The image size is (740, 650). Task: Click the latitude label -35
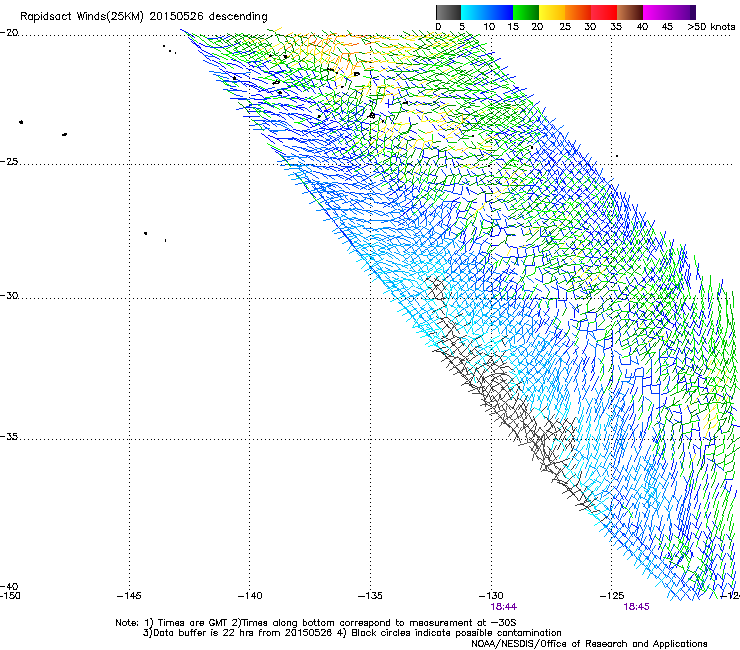pyautogui.click(x=9, y=437)
